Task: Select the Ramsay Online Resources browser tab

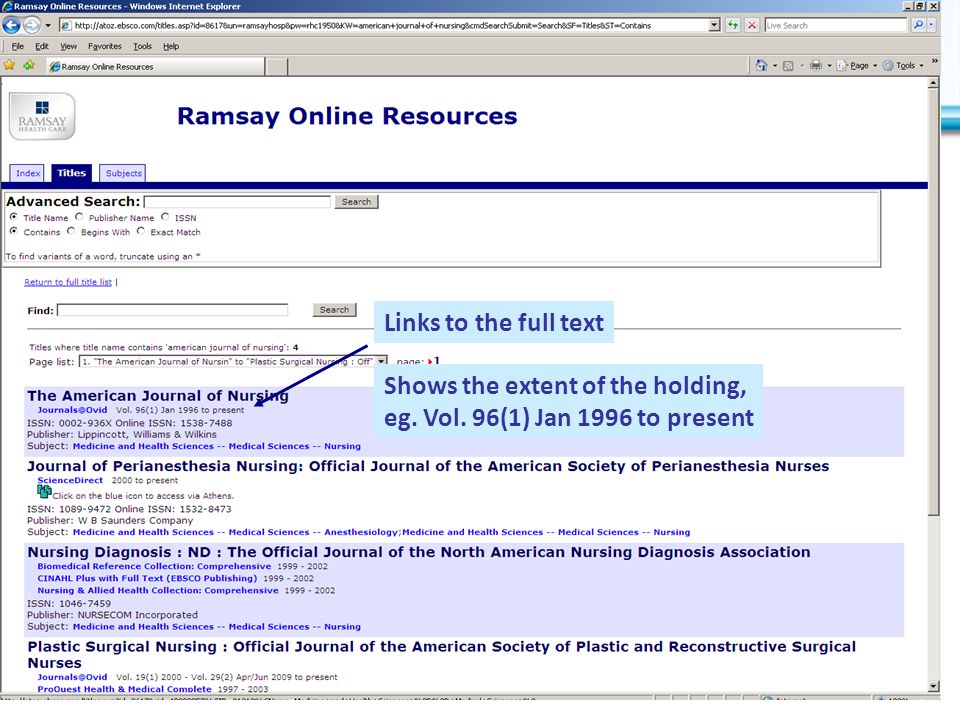Action: point(156,66)
